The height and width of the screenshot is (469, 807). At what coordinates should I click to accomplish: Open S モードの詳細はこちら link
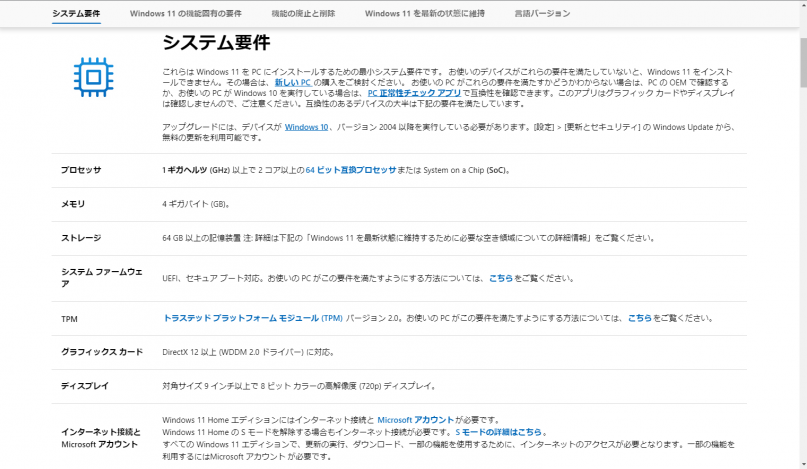pos(499,432)
